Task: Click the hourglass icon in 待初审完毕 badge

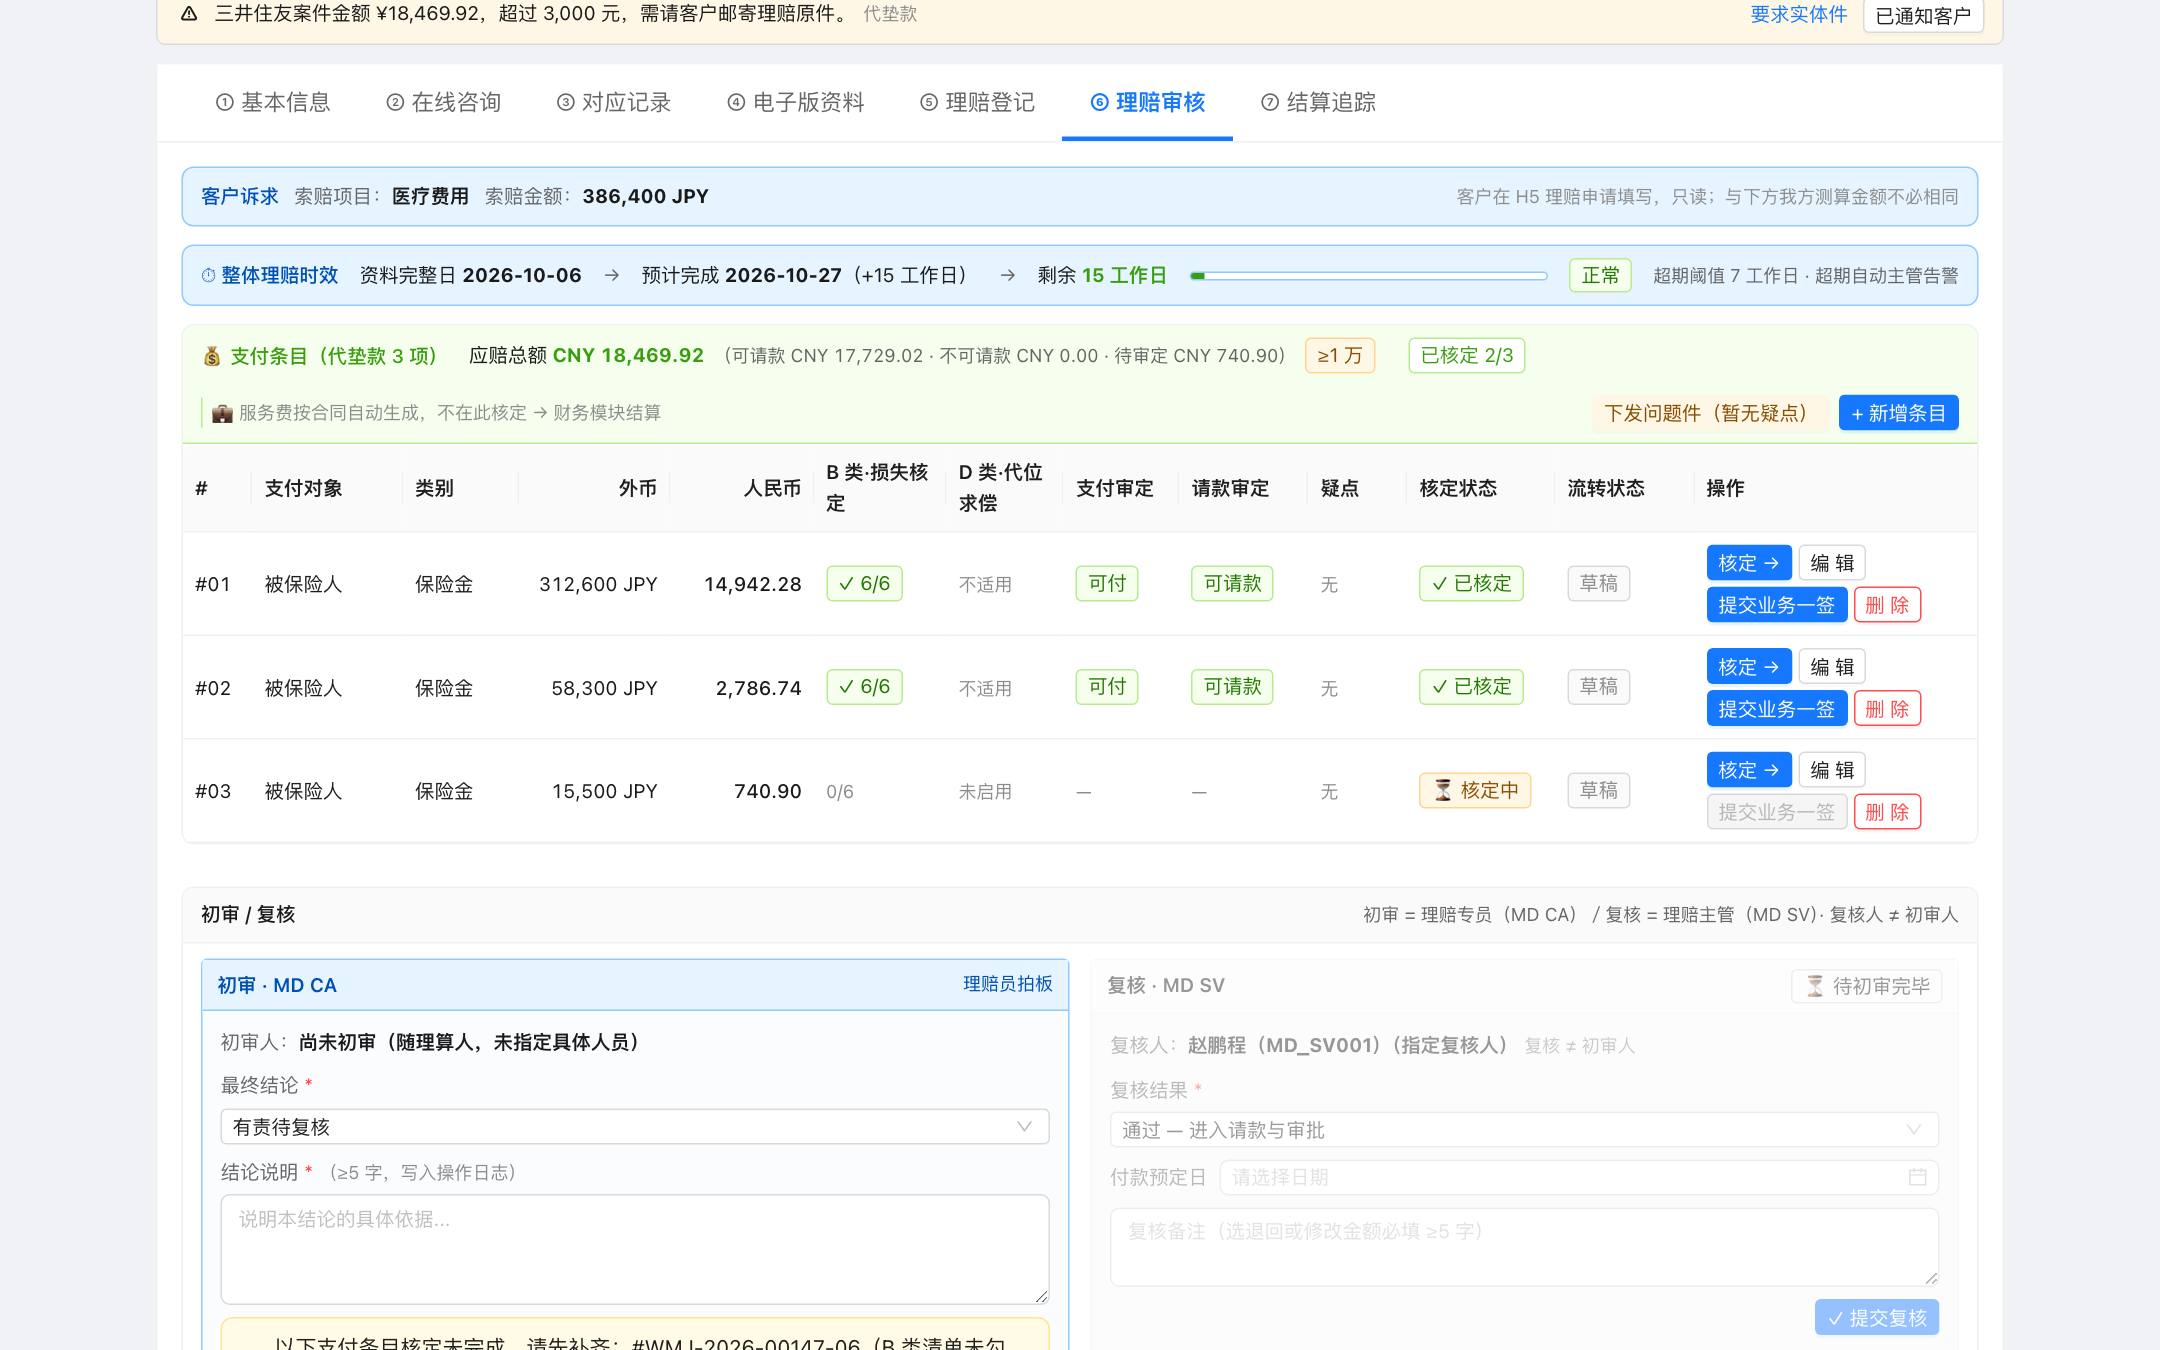Action: point(1815,986)
